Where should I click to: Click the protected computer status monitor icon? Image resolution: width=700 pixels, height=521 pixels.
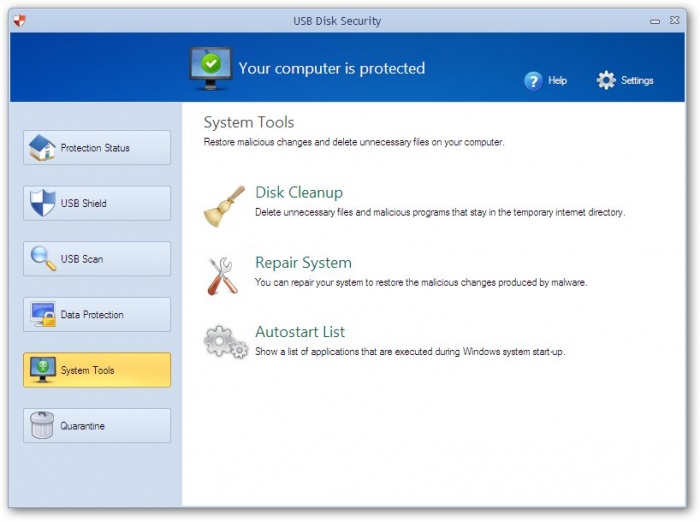pos(211,69)
